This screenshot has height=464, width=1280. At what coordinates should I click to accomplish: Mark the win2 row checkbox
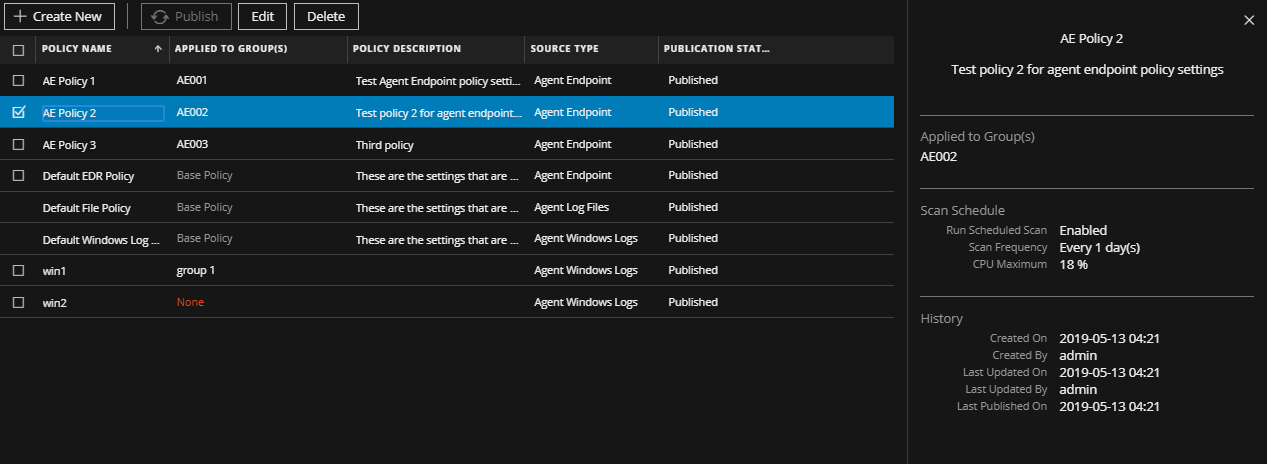click(18, 302)
